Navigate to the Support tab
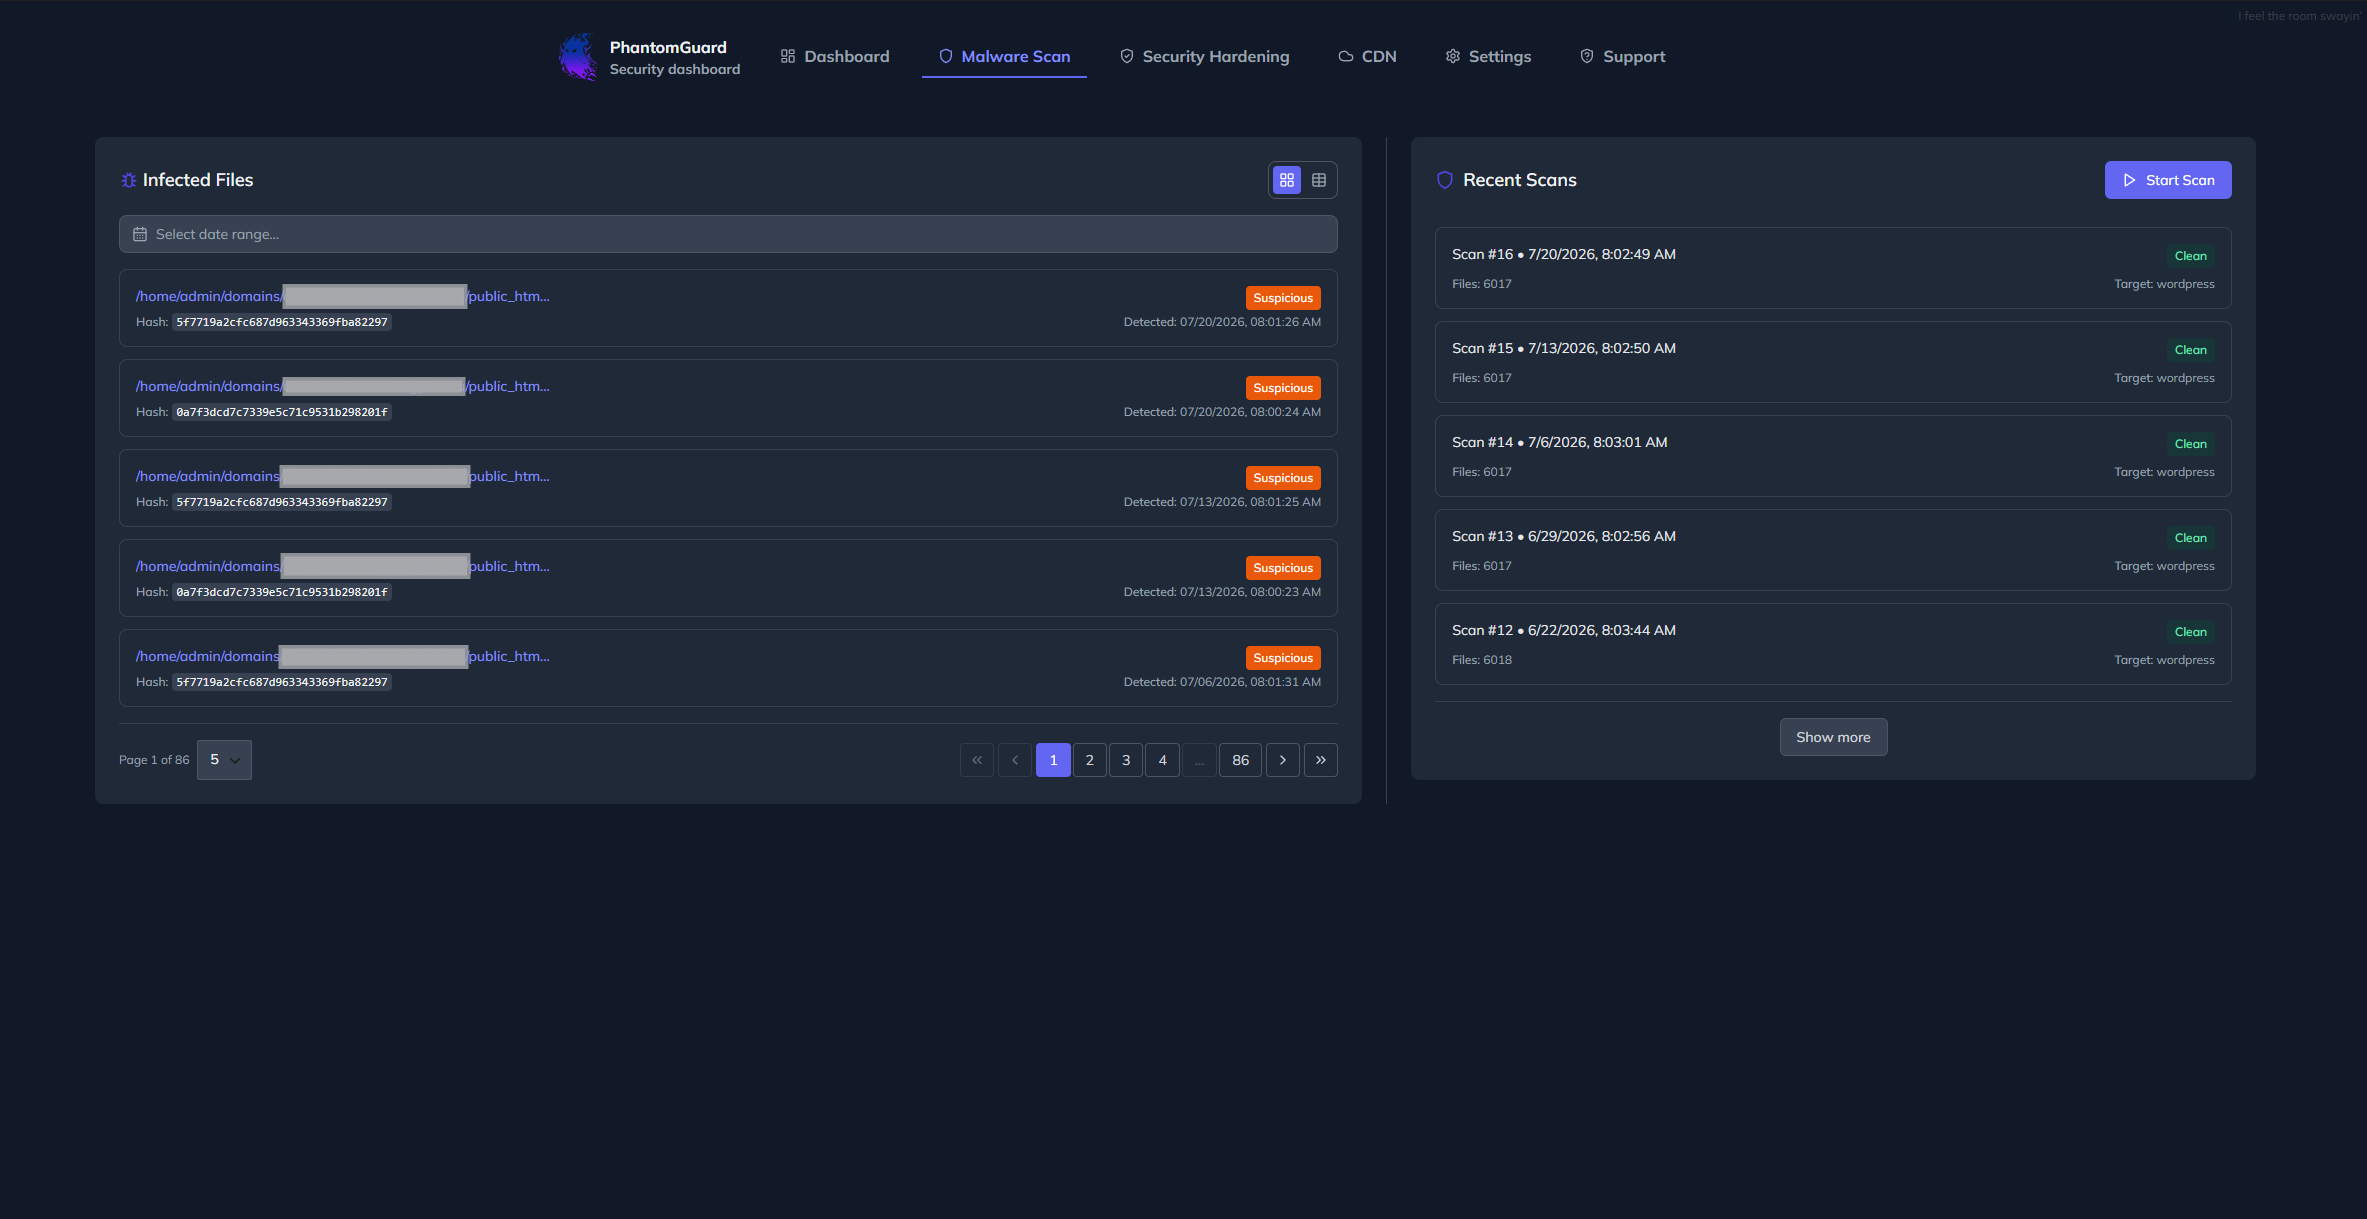 (1622, 57)
